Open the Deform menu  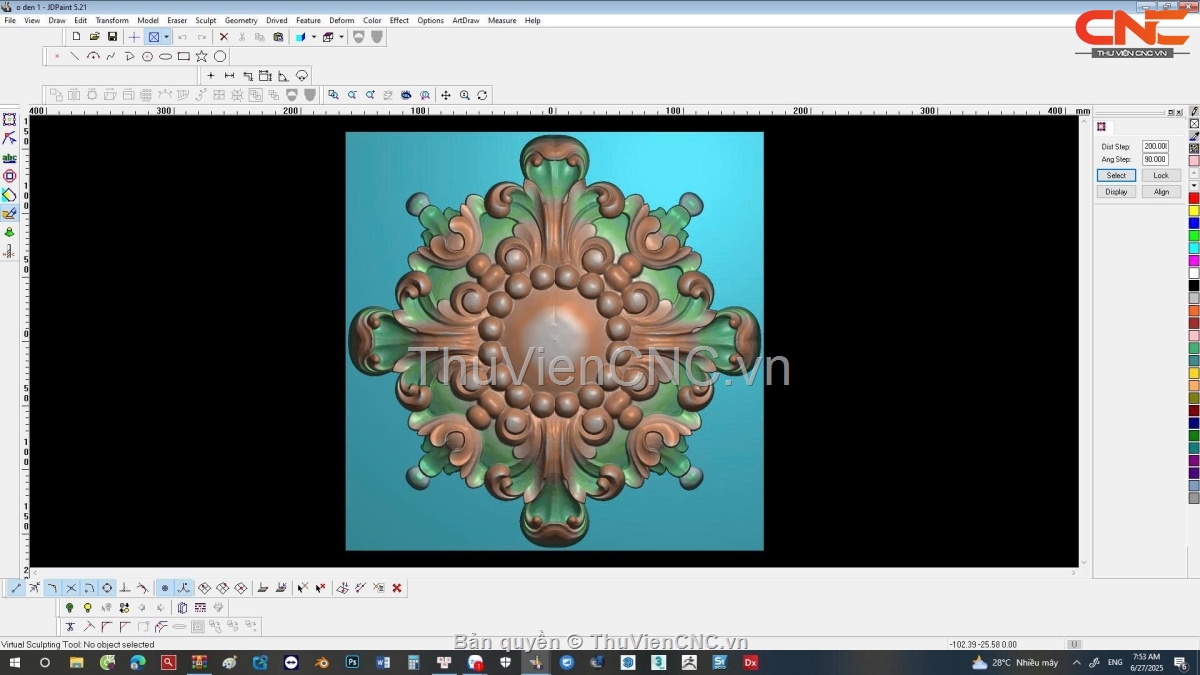pos(342,20)
